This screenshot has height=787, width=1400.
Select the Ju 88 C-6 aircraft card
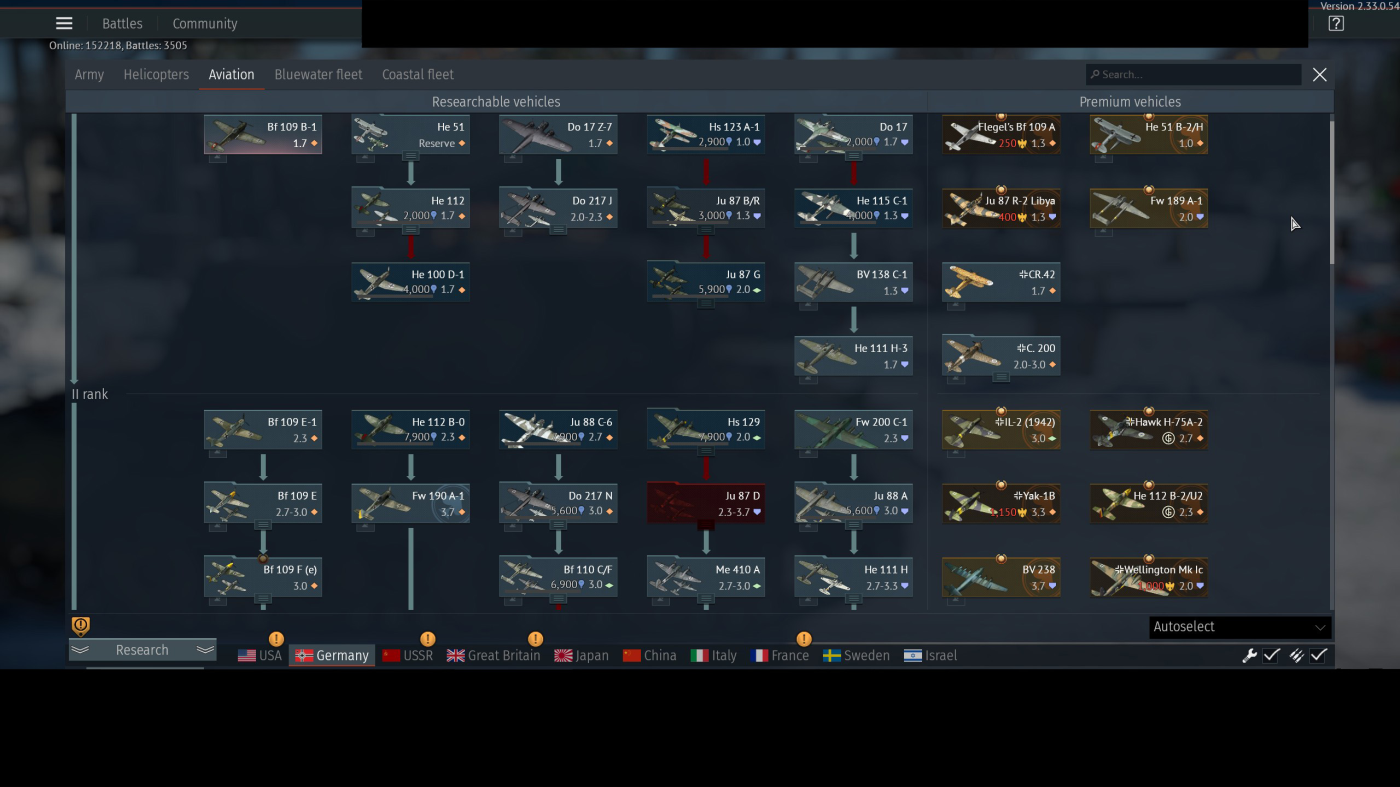click(x=559, y=430)
